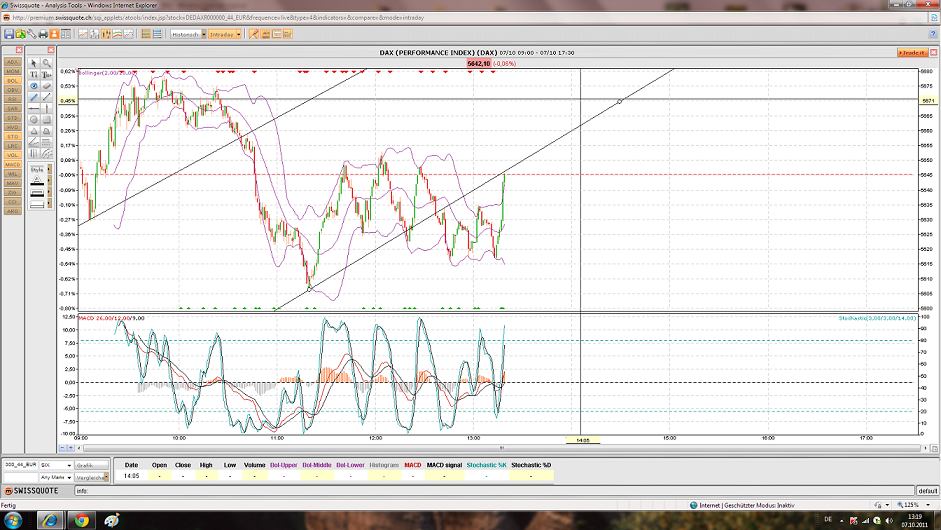Click the 14:05 time axis marker

[583, 440]
